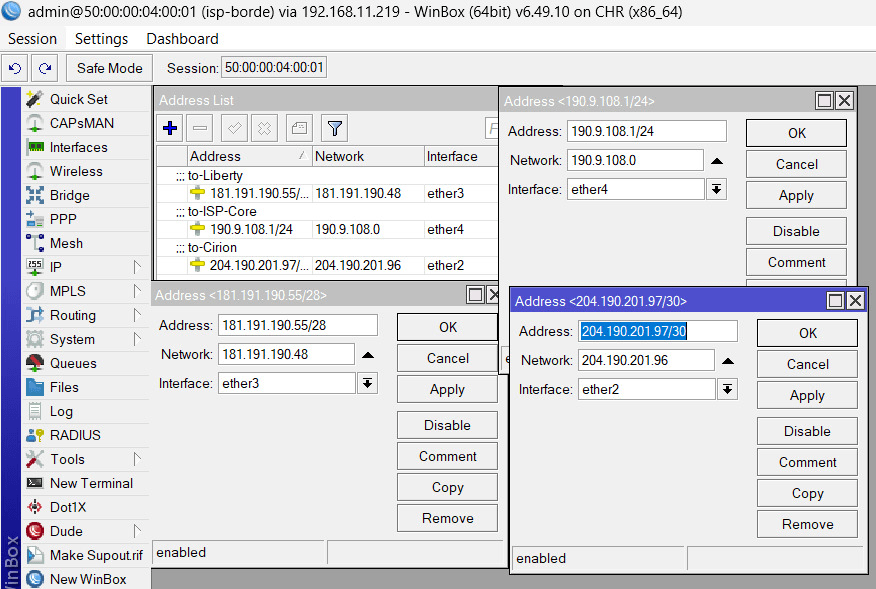Expand Tools submenu
This screenshot has width=876, height=589.
point(137,459)
